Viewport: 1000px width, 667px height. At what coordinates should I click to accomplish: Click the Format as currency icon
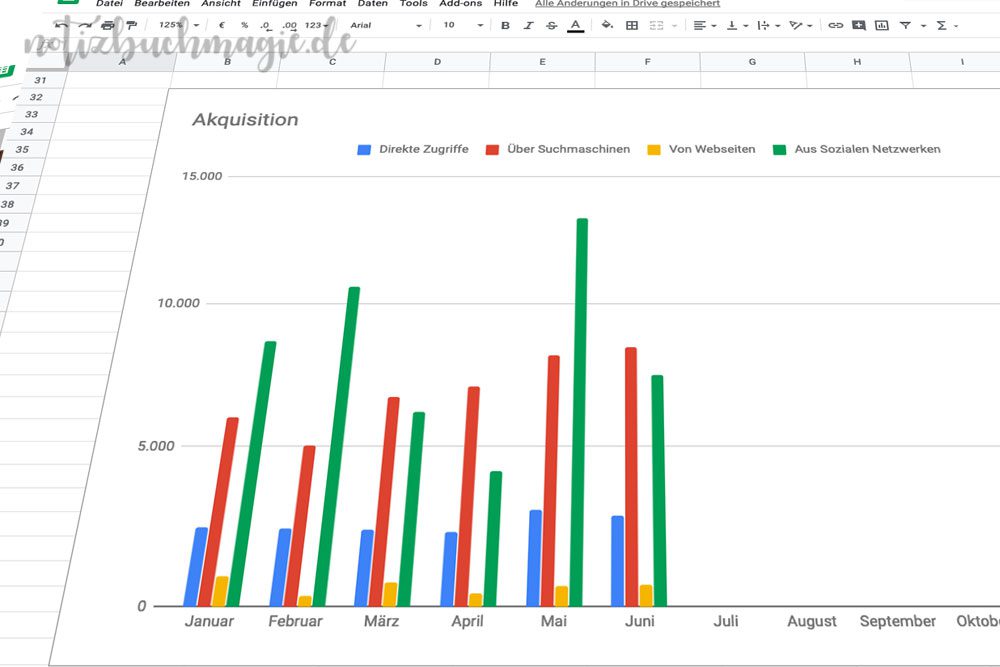220,24
